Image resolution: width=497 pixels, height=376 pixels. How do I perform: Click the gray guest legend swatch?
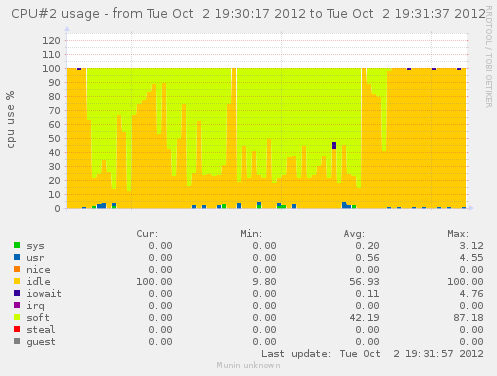click(x=17, y=341)
